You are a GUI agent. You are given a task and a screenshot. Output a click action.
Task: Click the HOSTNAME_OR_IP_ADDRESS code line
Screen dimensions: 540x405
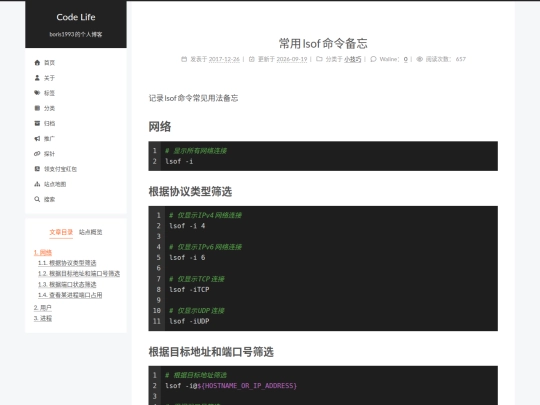231,386
